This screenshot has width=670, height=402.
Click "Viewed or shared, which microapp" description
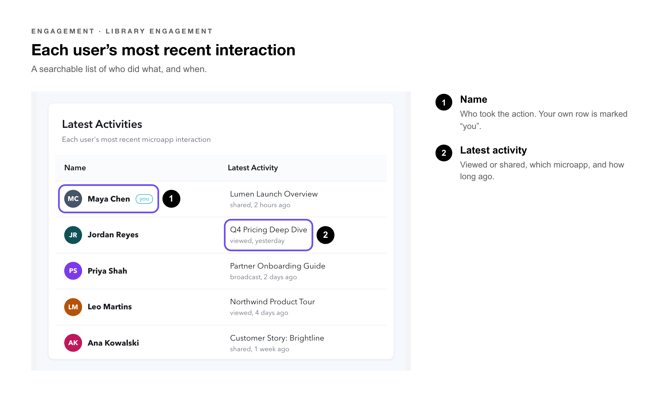542,170
